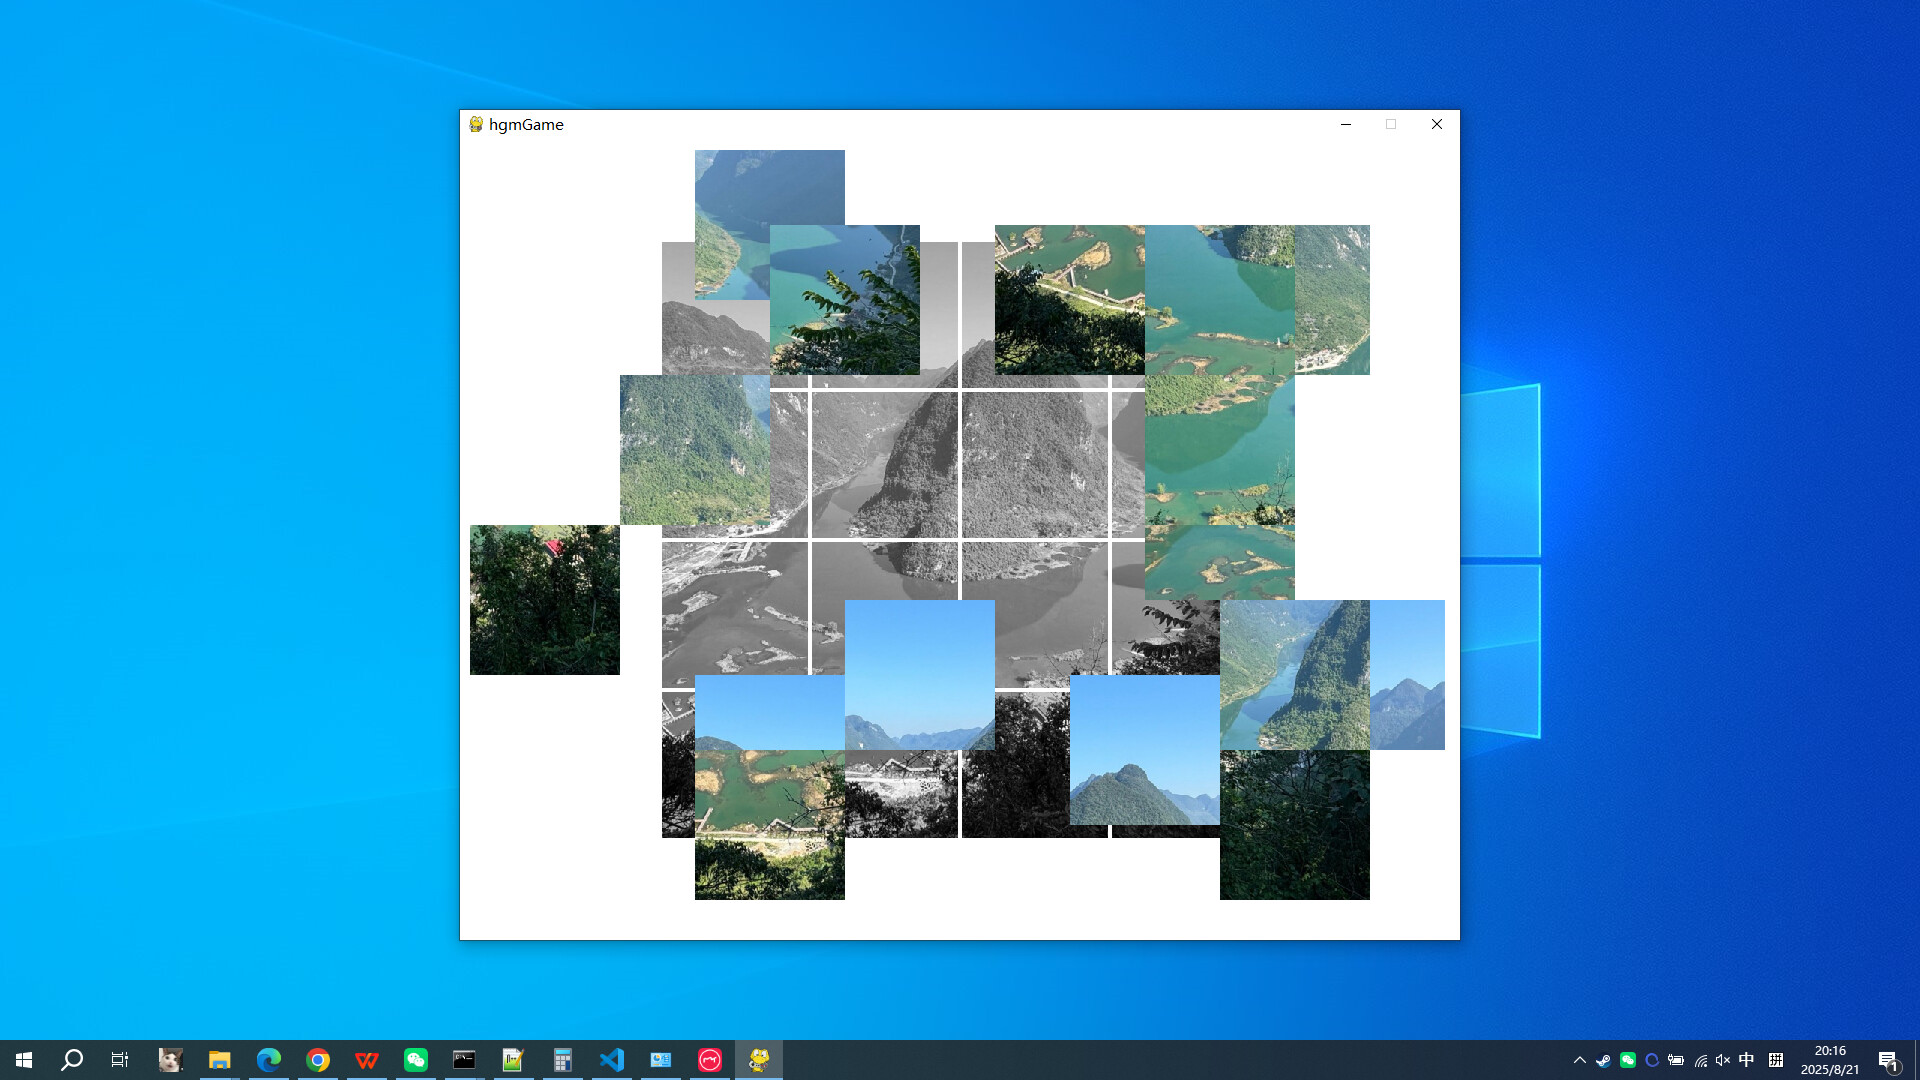1920x1080 pixels.
Task: Launch Google Chrome from the taskbar
Action: click(318, 1059)
